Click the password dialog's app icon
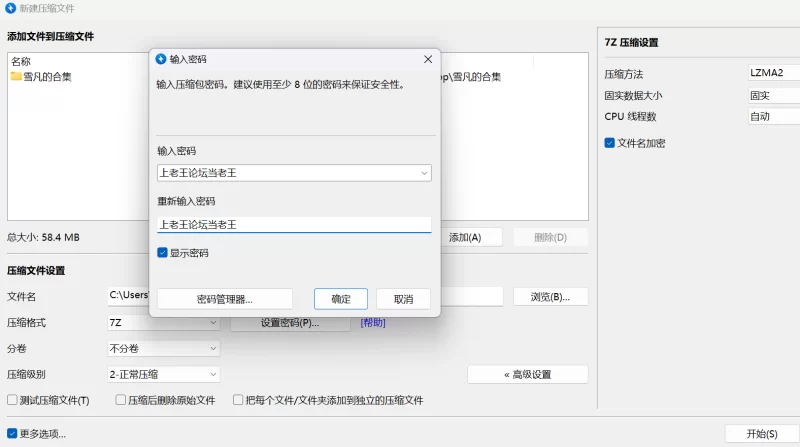The height and width of the screenshot is (447, 800). pyautogui.click(x=161, y=60)
